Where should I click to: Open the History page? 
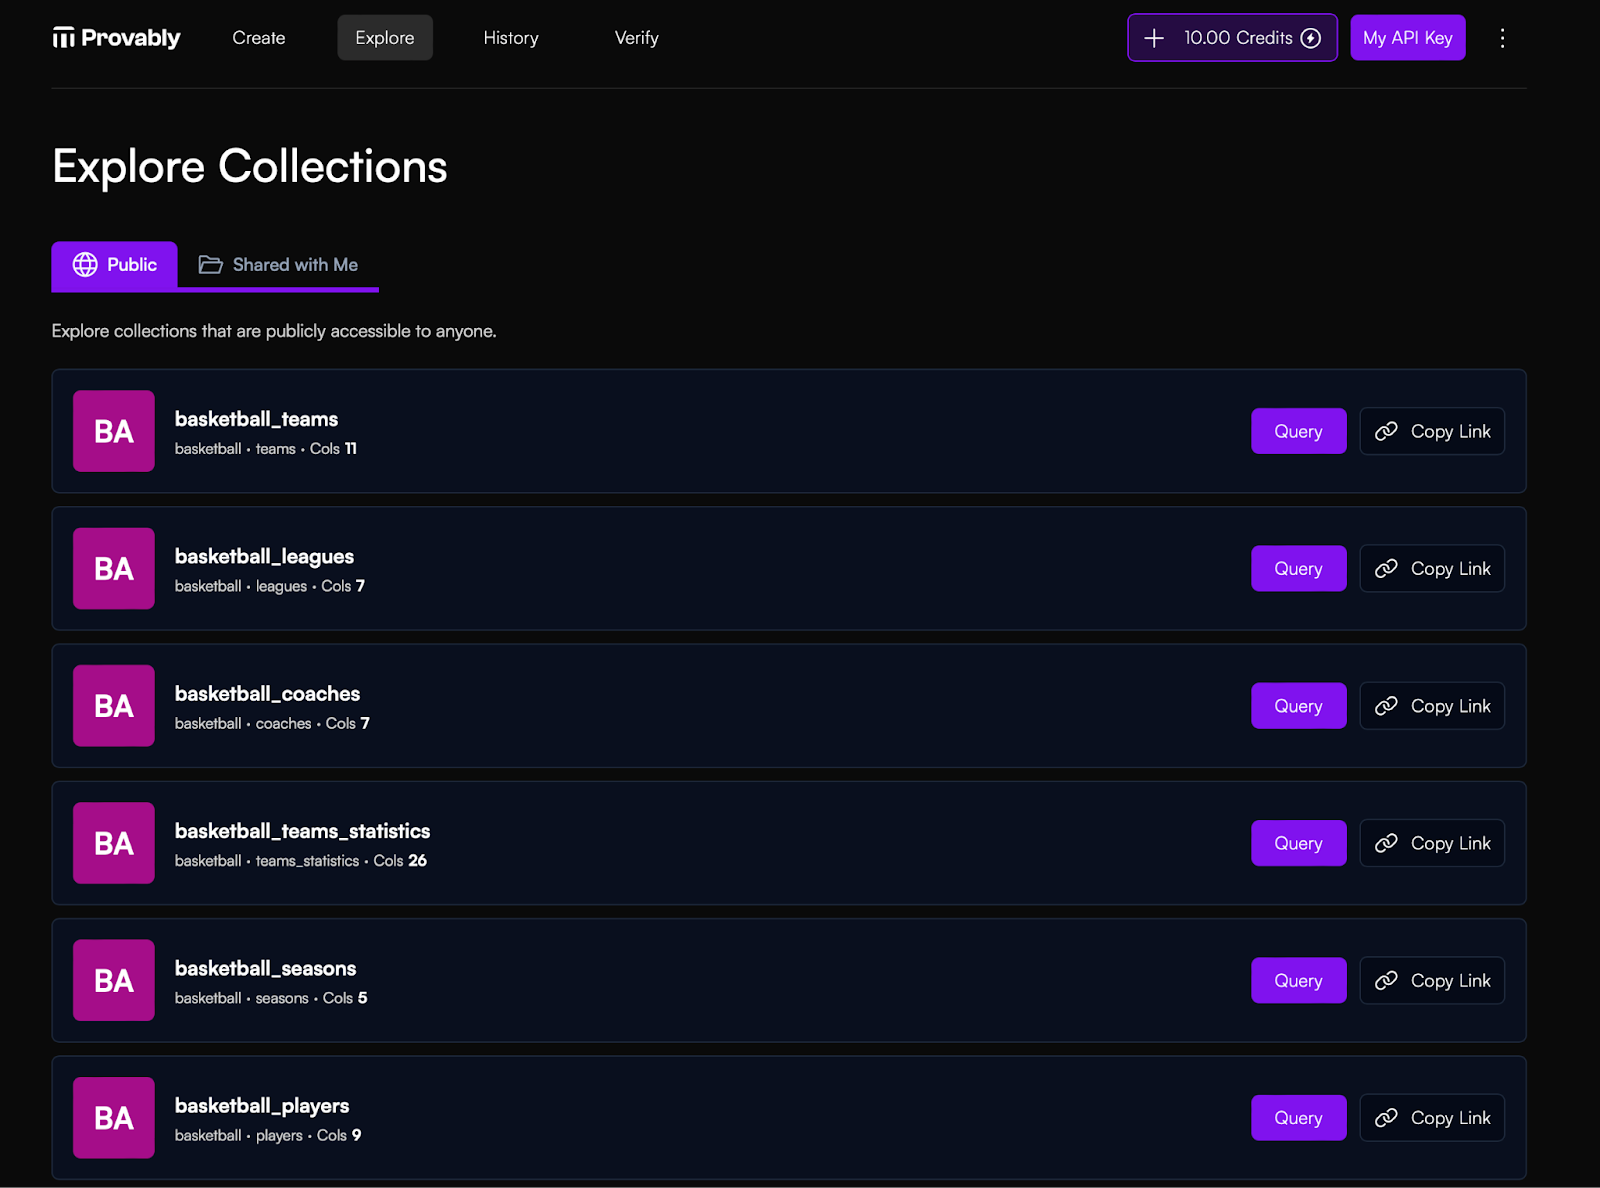pyautogui.click(x=511, y=38)
